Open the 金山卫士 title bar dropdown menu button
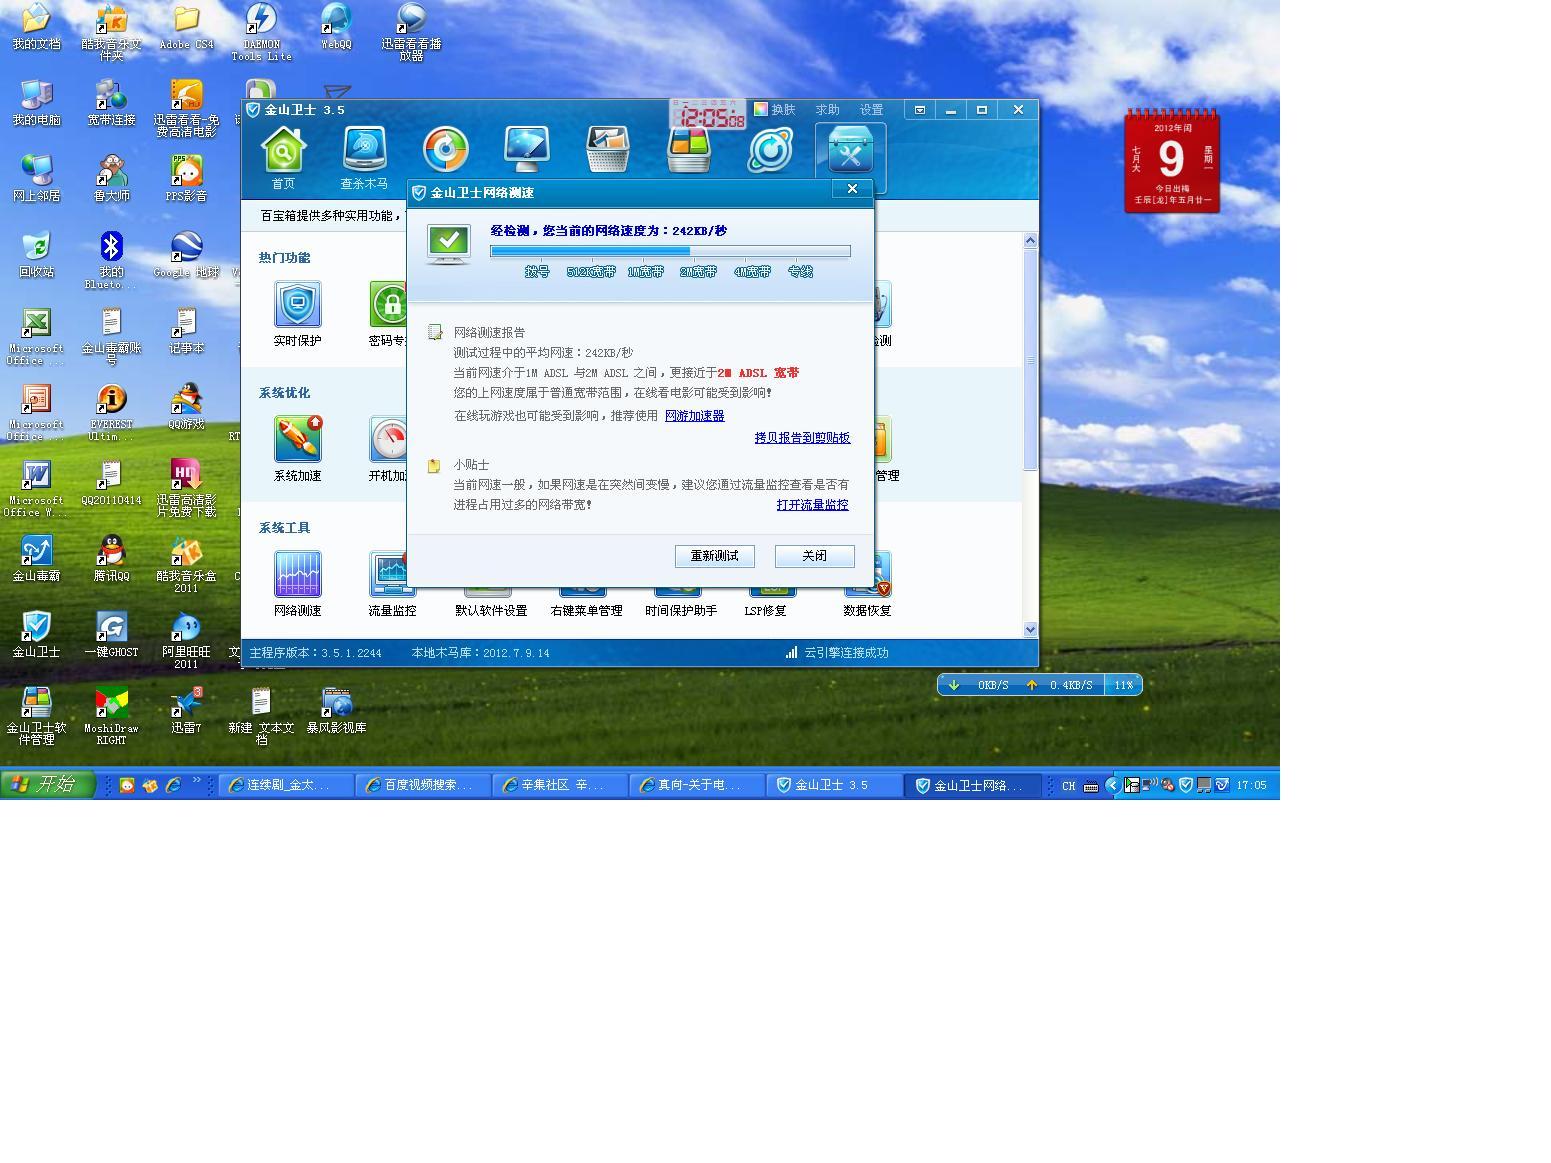 [920, 110]
